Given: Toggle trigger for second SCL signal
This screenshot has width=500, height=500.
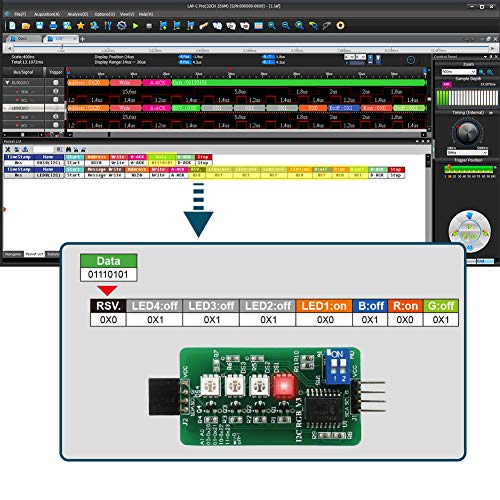Looking at the screenshot, I should [x=56, y=125].
